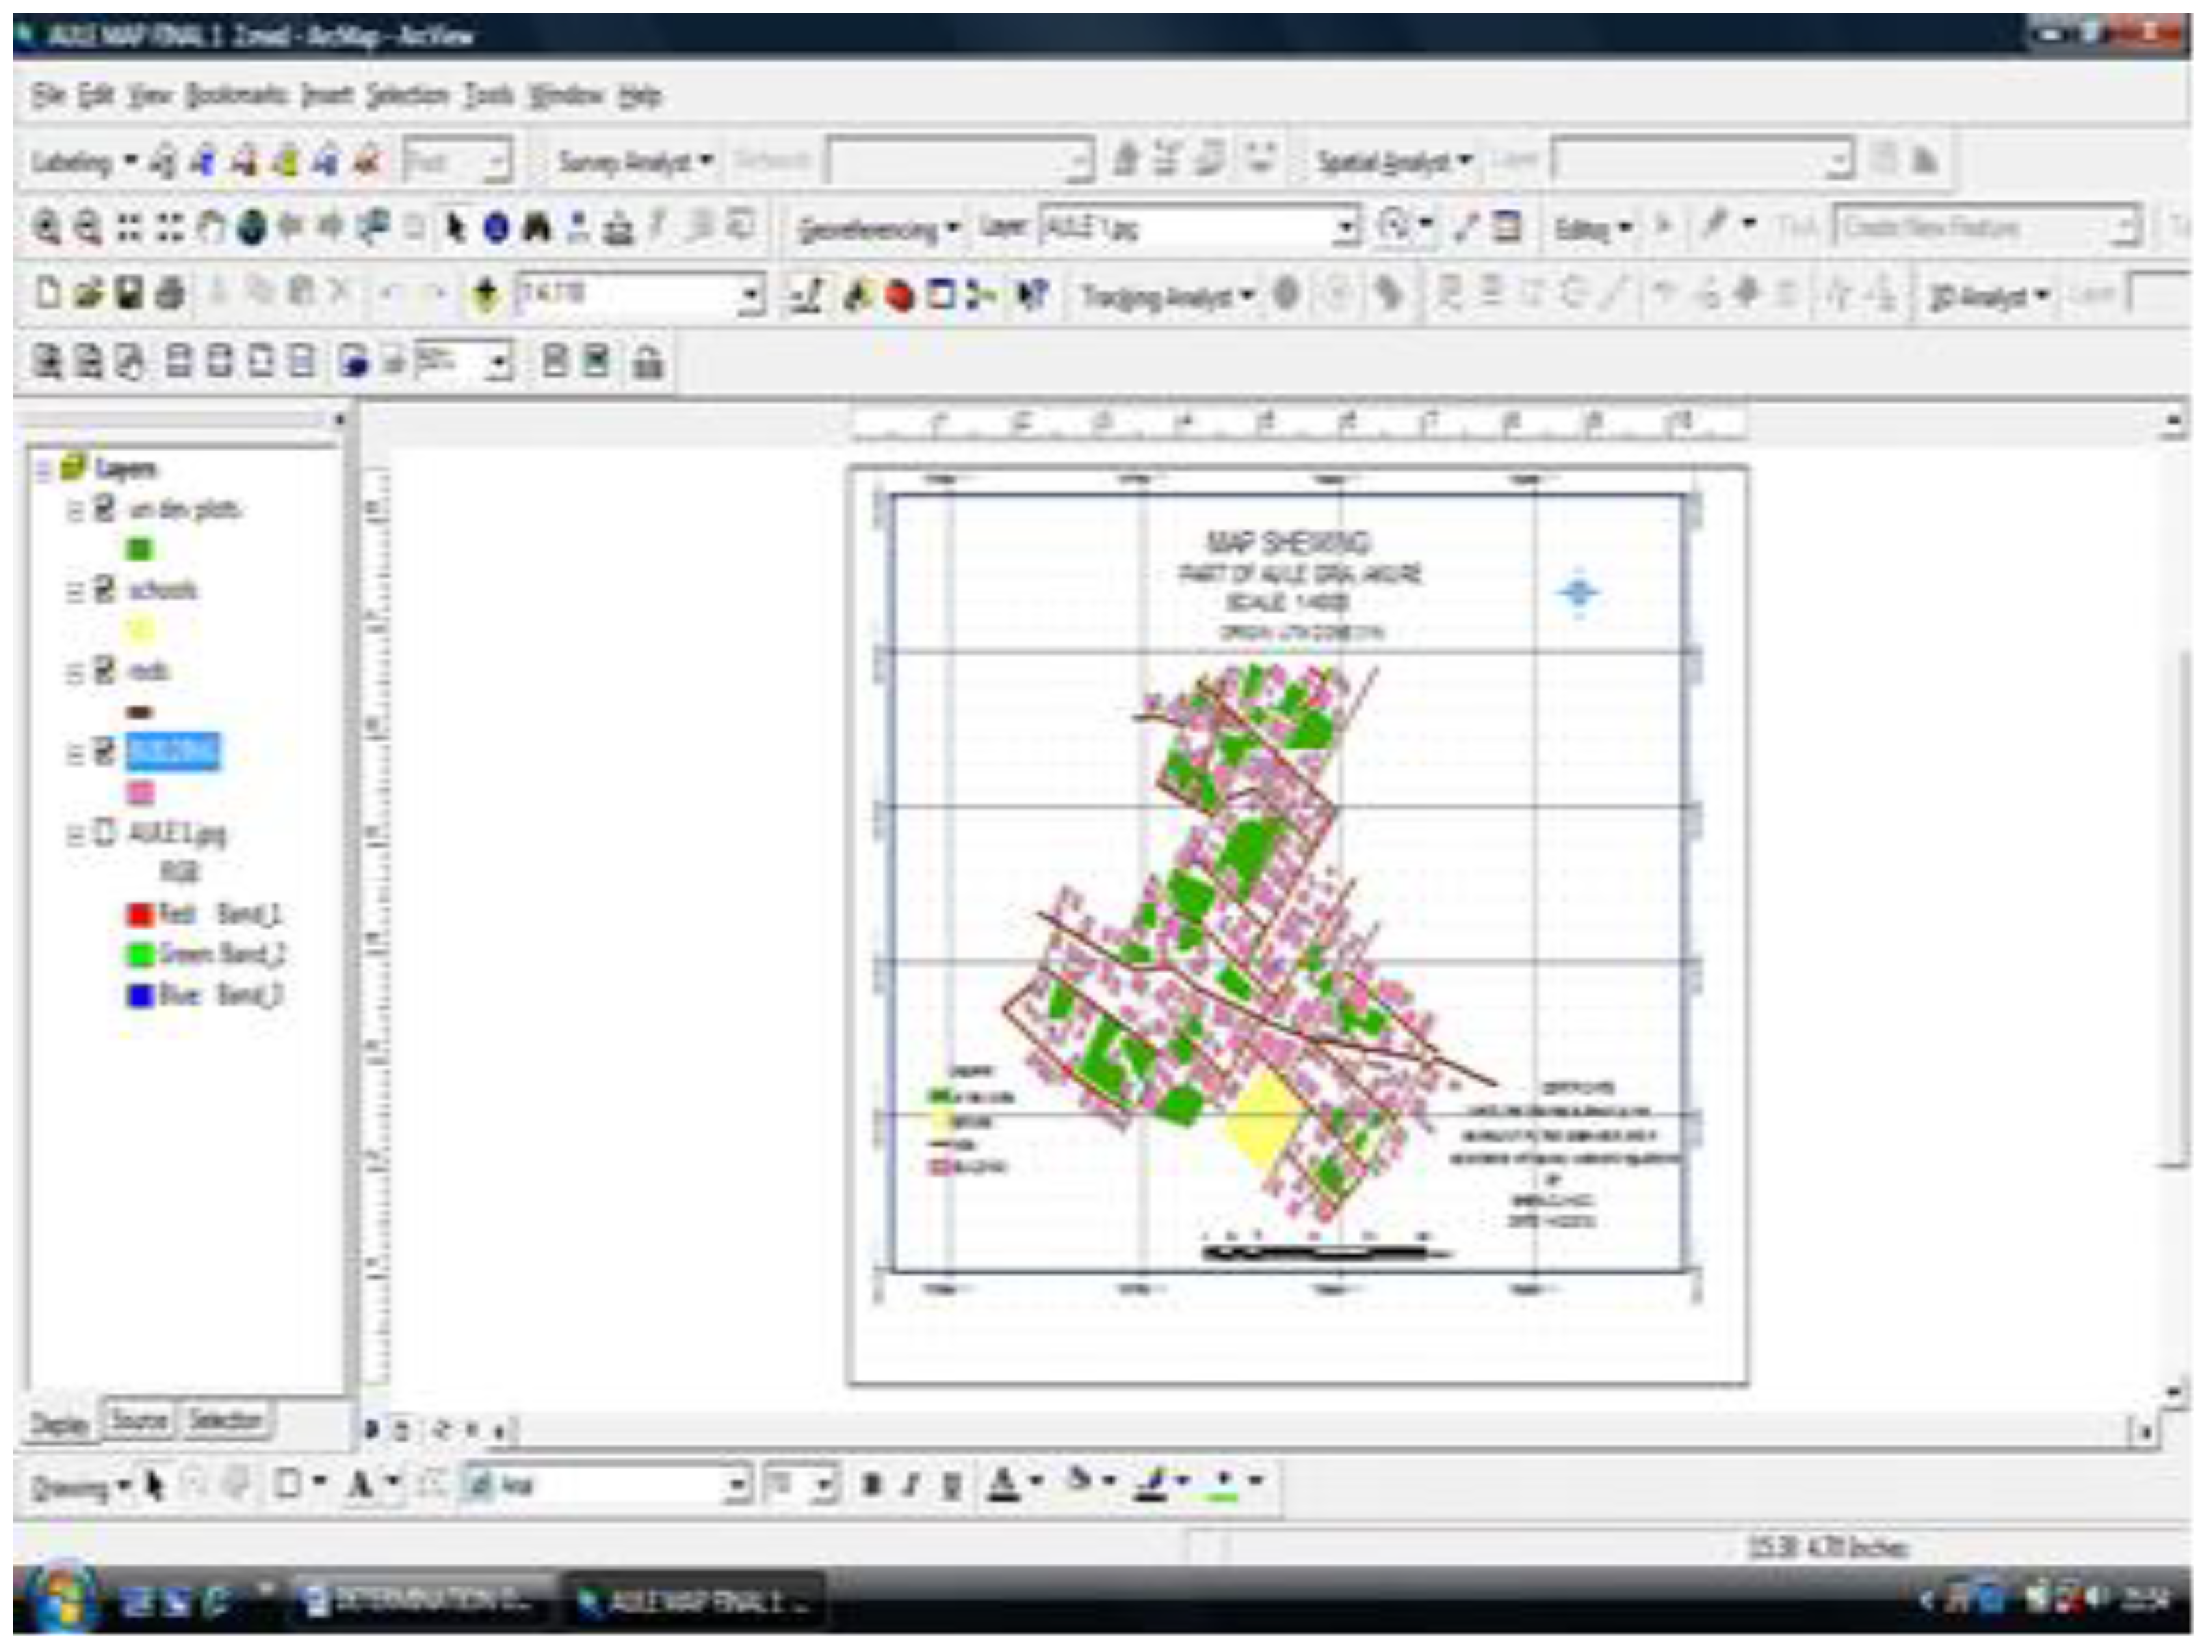Click the Save diskette icon

click(129, 294)
